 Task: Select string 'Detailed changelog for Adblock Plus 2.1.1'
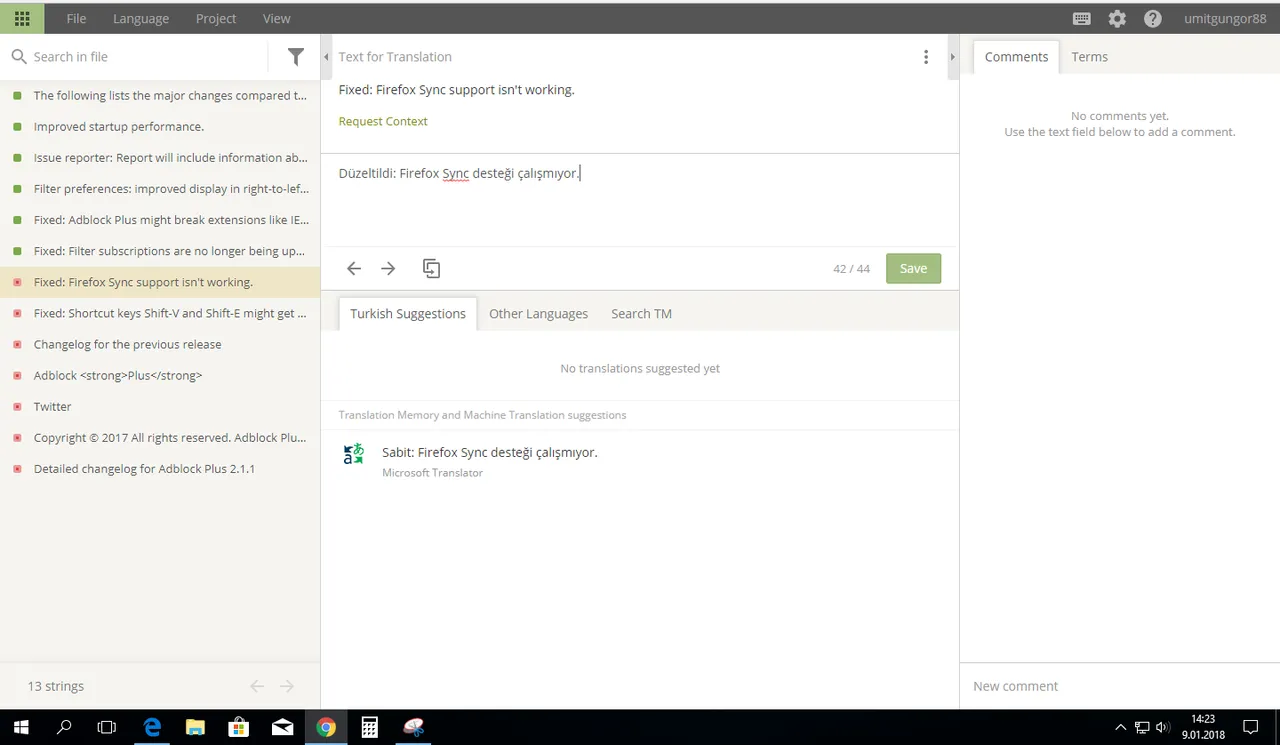(160, 468)
